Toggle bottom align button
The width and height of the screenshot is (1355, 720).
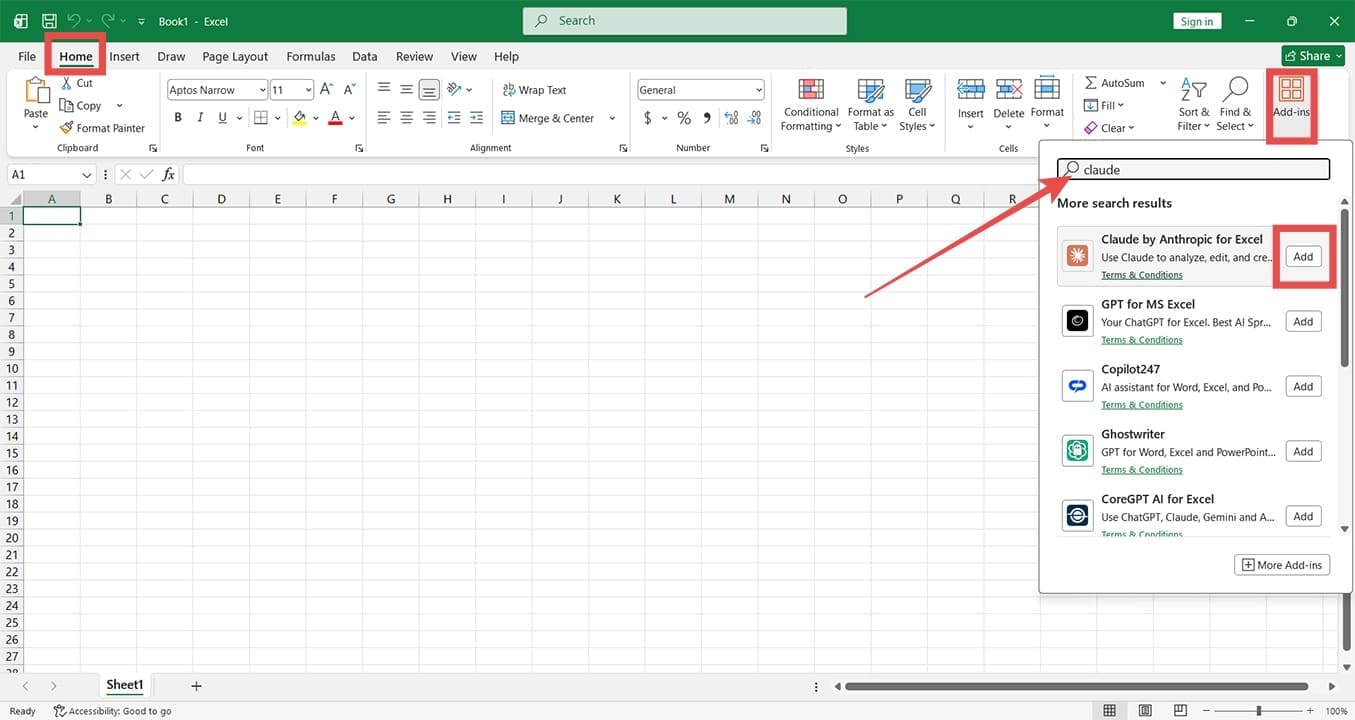(x=429, y=90)
